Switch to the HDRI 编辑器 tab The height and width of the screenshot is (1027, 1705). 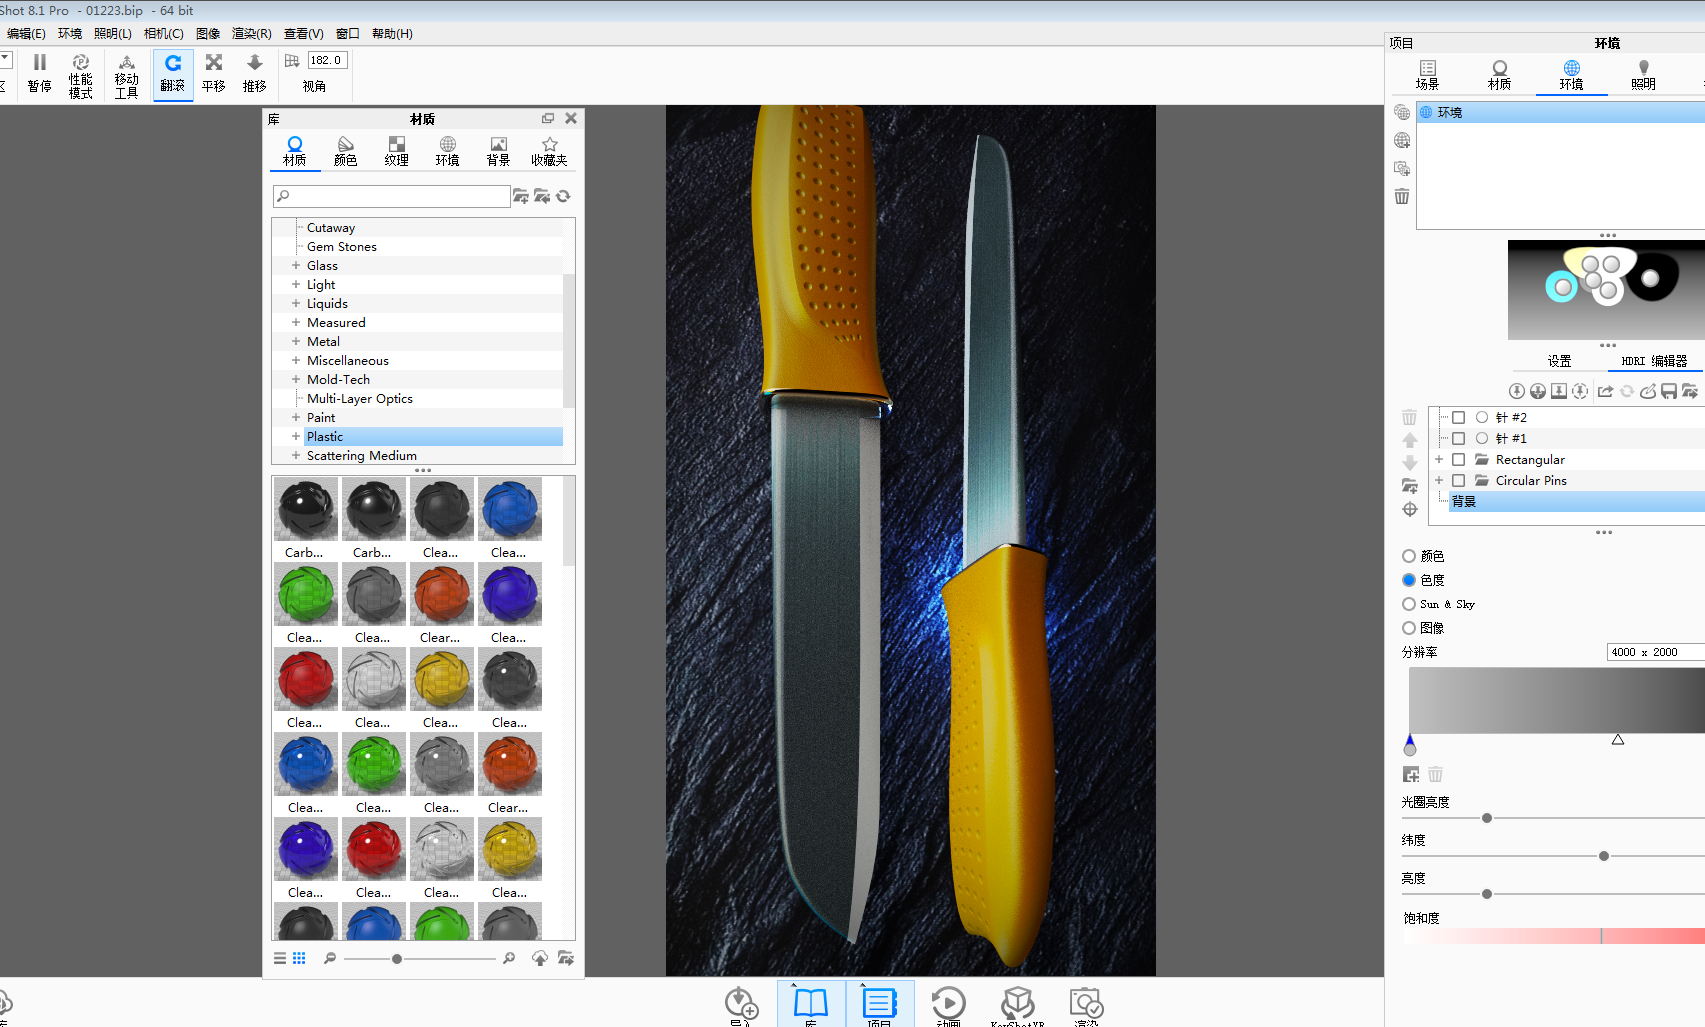pyautogui.click(x=1655, y=361)
